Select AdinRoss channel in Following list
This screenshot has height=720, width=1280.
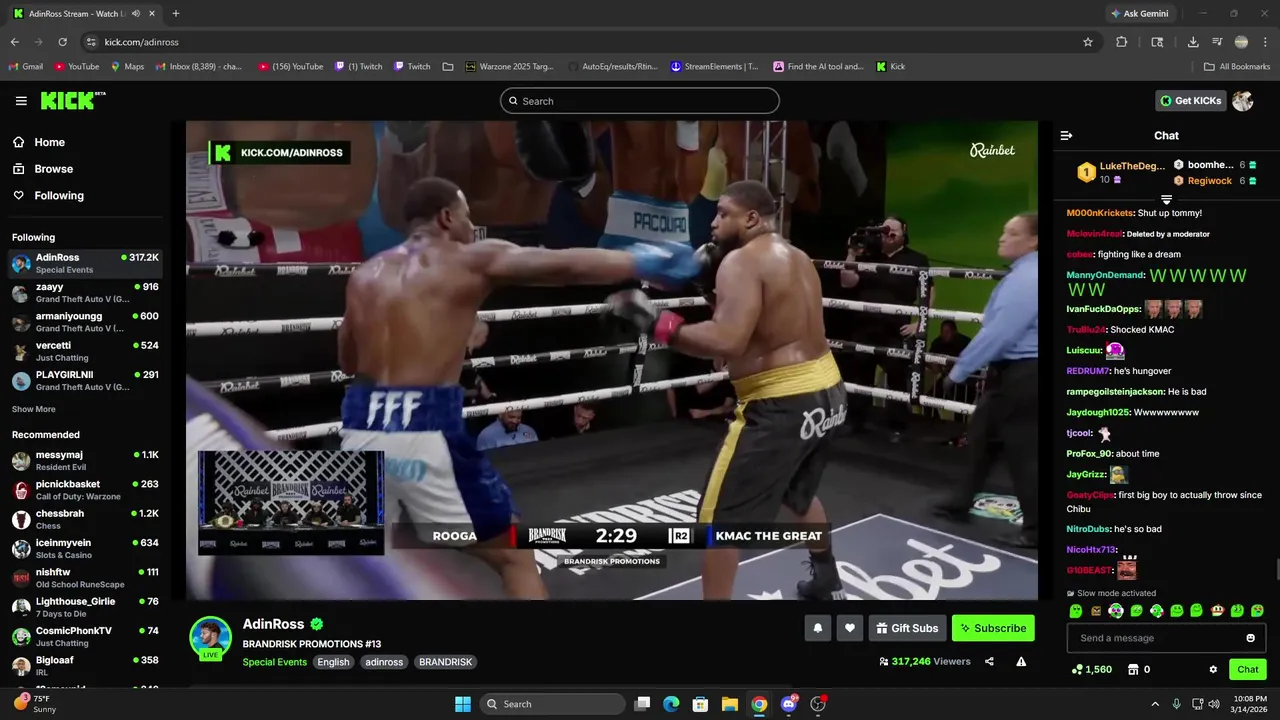[85, 263]
